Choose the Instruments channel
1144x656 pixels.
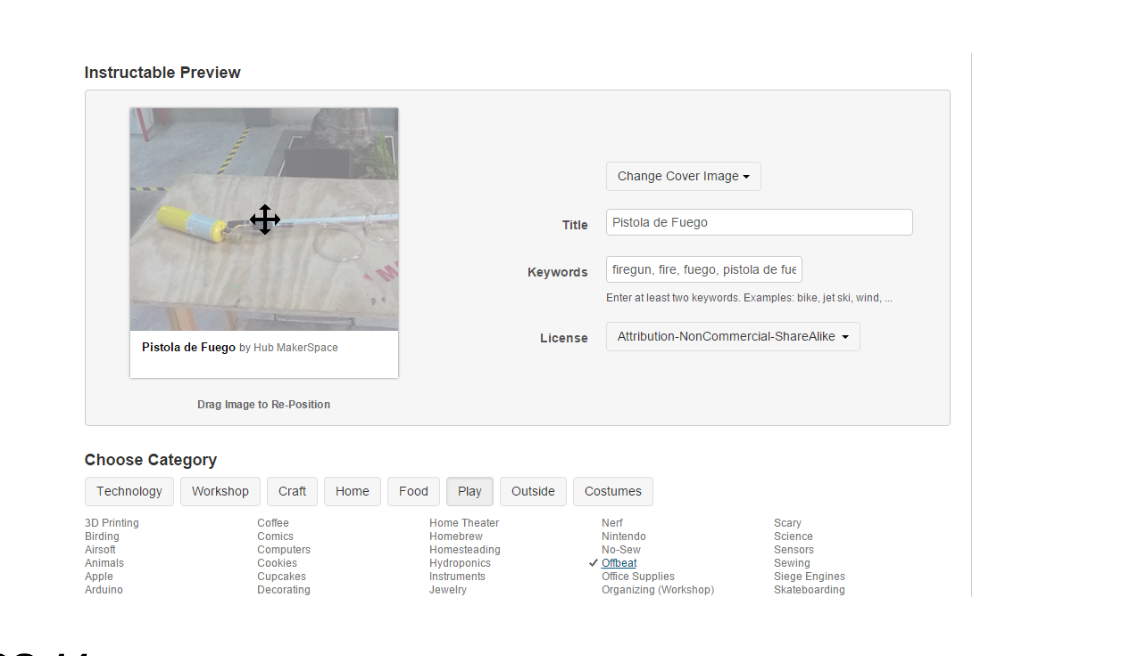pos(457,576)
